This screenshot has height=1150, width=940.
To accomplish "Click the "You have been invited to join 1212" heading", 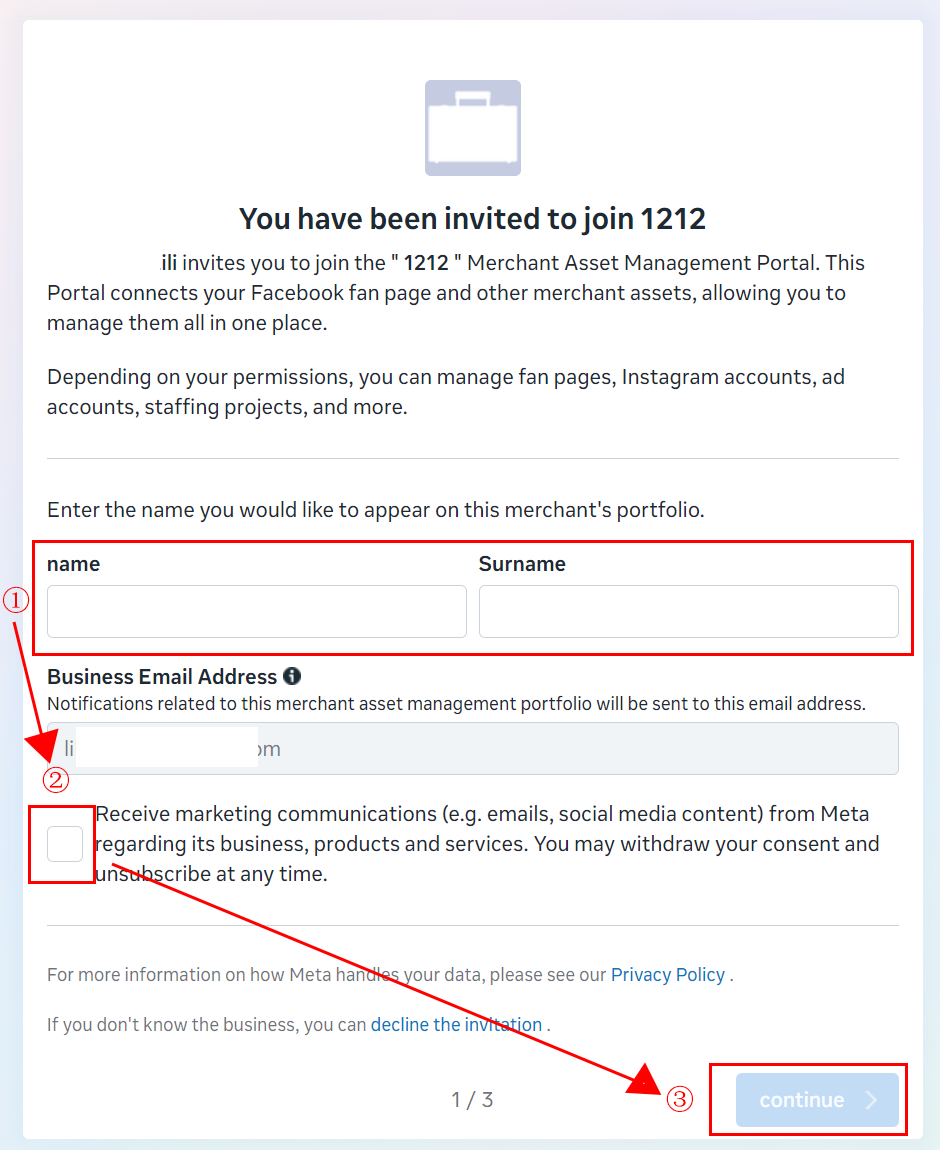I will coord(472,219).
